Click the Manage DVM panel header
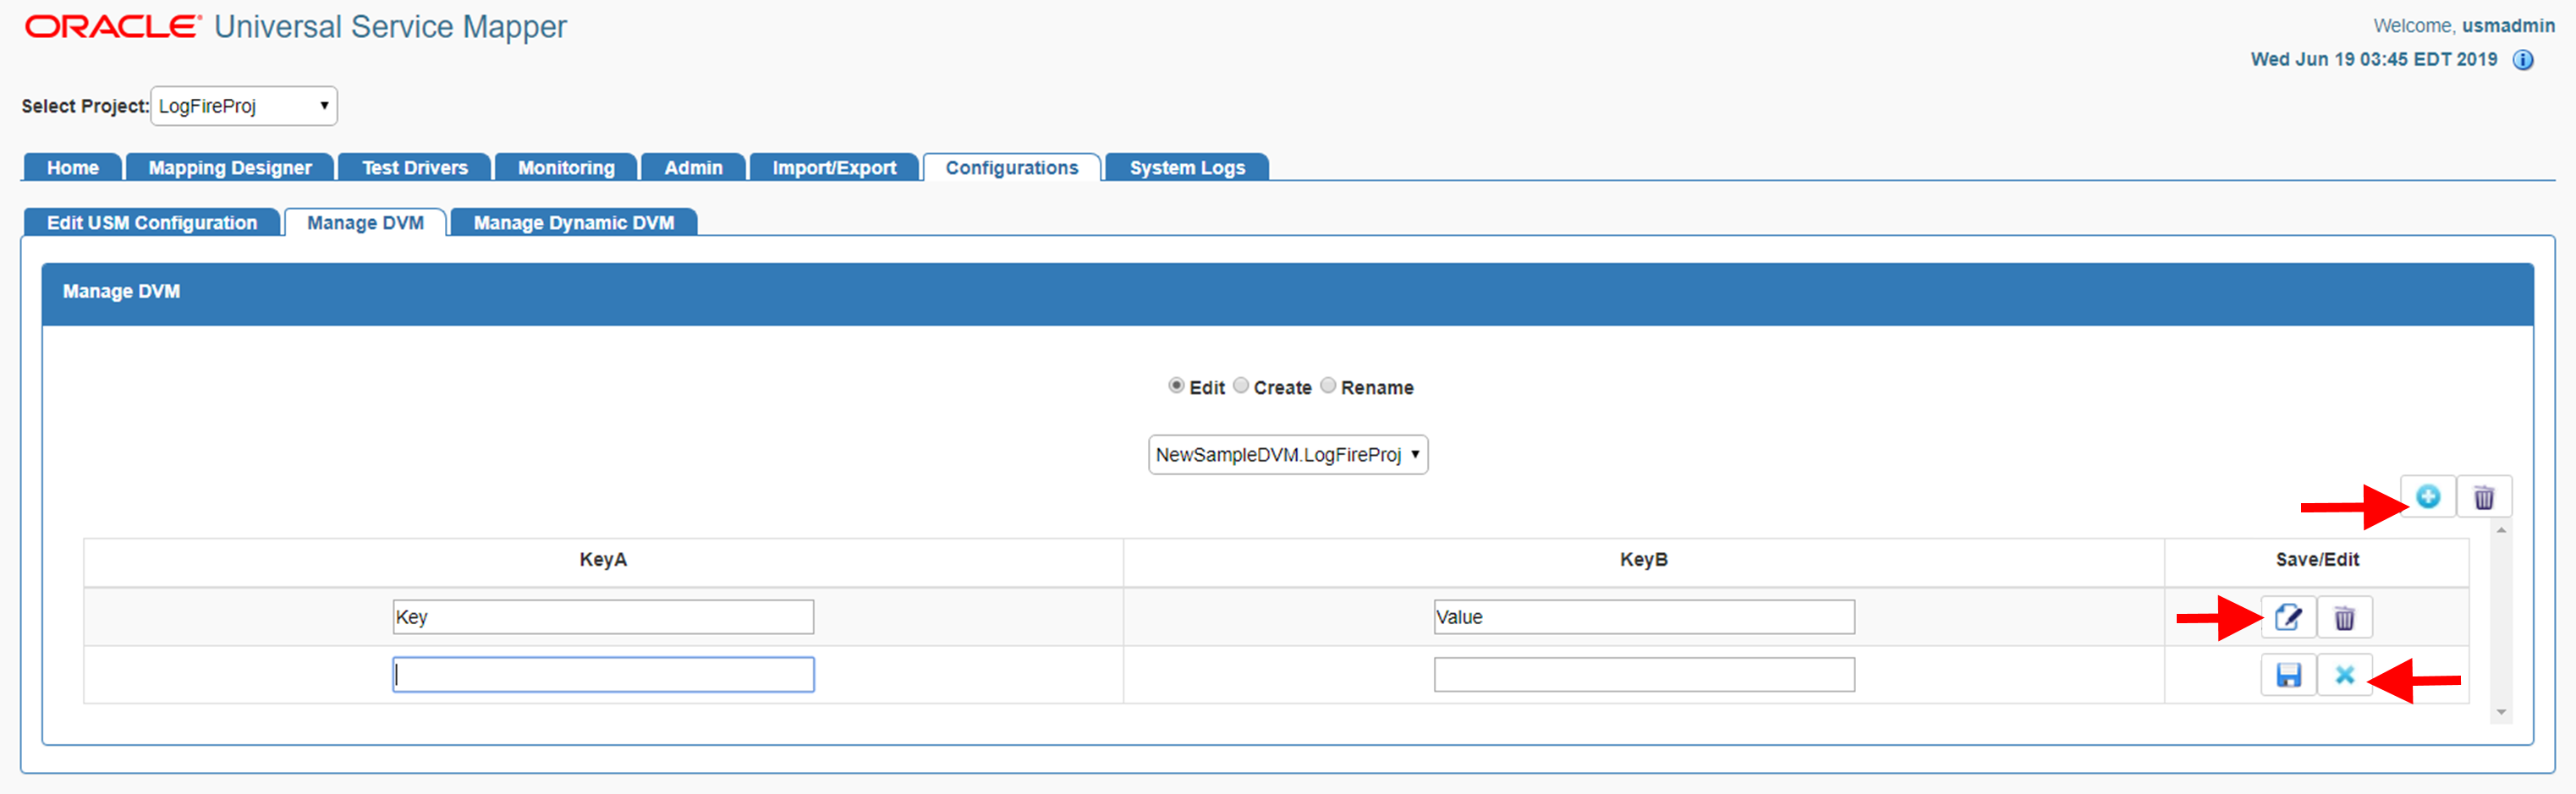This screenshot has height=794, width=2576. click(1287, 294)
